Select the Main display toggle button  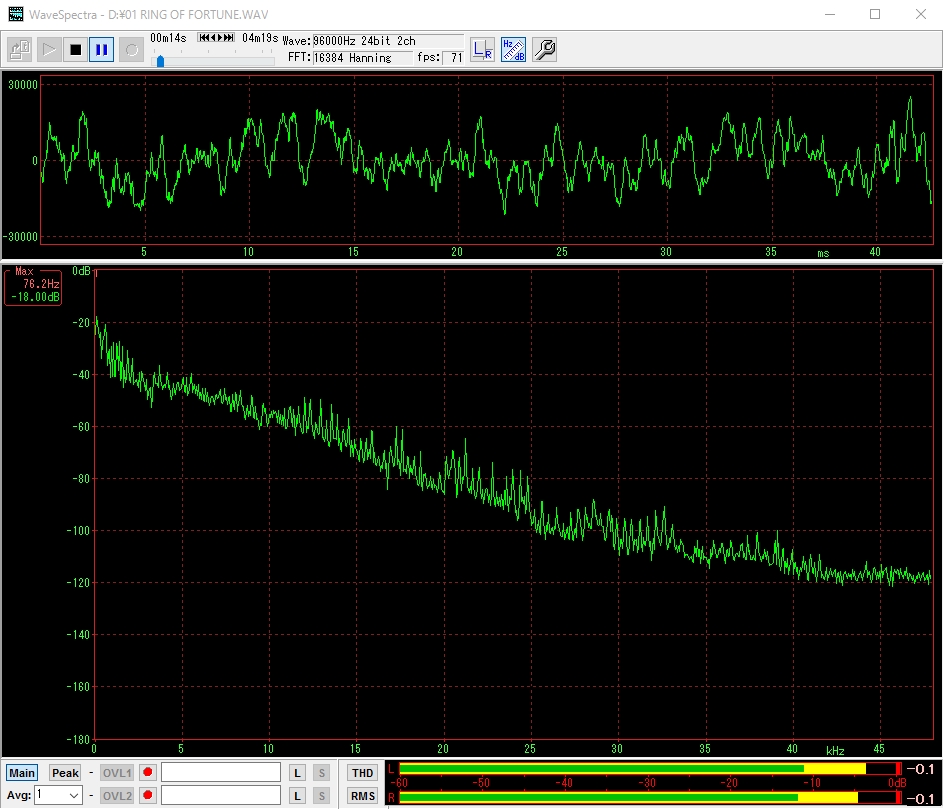22,773
